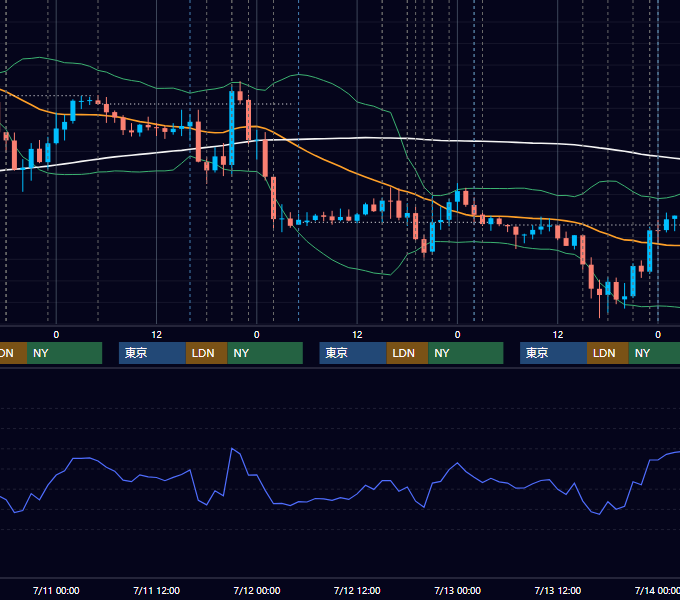The height and width of the screenshot is (600, 680).
Task: Click the oscillator peak near 7/12 00:00
Action: (x=232, y=449)
